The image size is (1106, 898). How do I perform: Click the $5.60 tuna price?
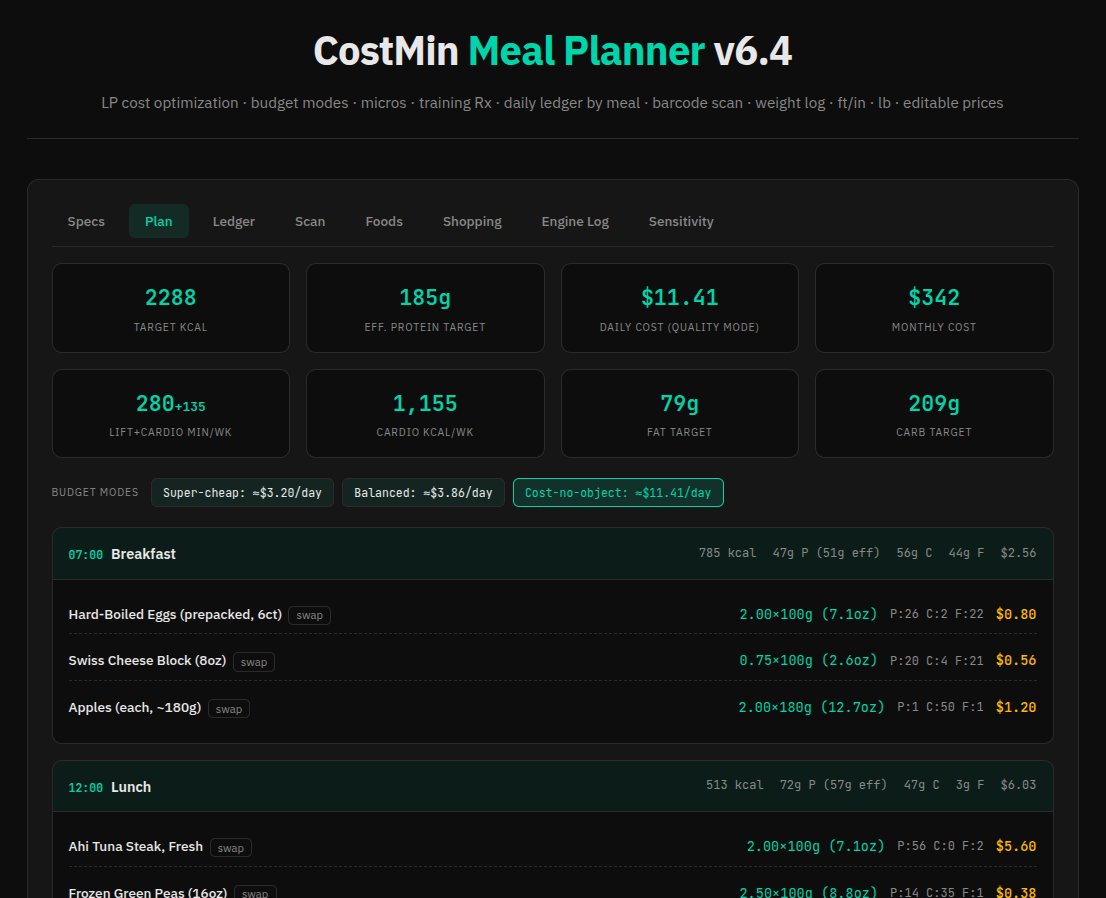[x=1016, y=846]
